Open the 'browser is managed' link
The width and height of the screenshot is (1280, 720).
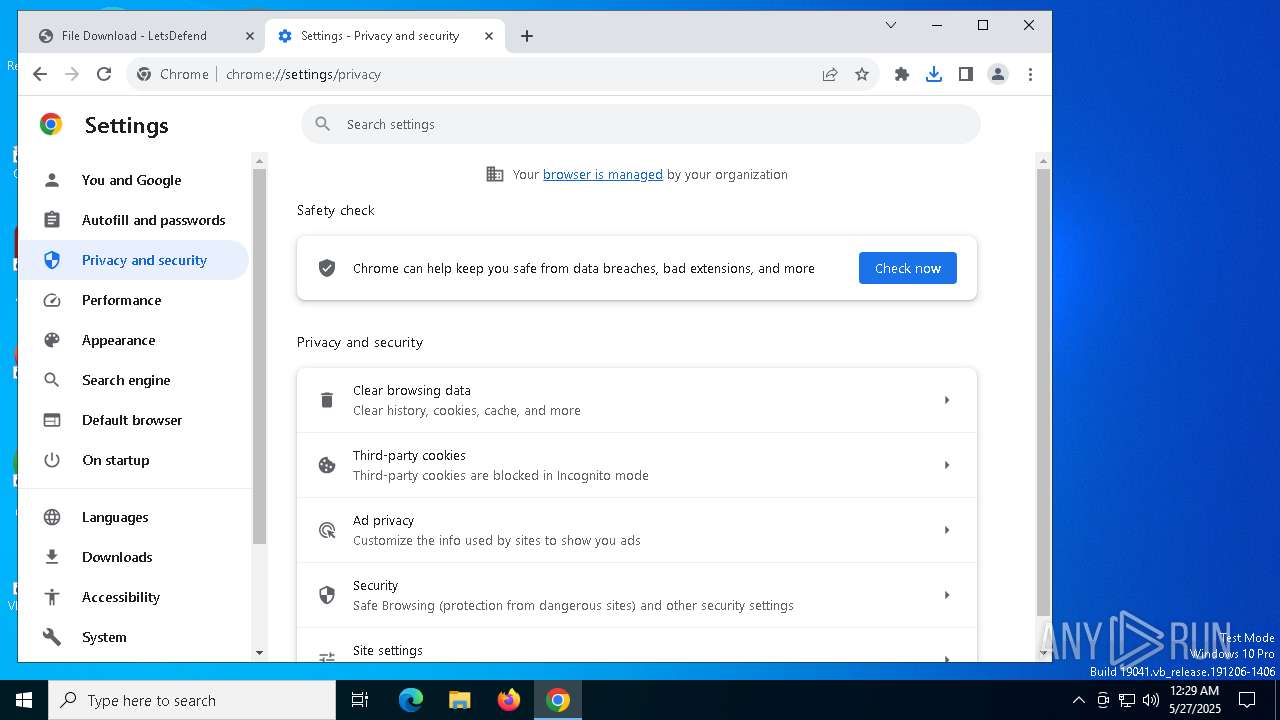pos(603,174)
